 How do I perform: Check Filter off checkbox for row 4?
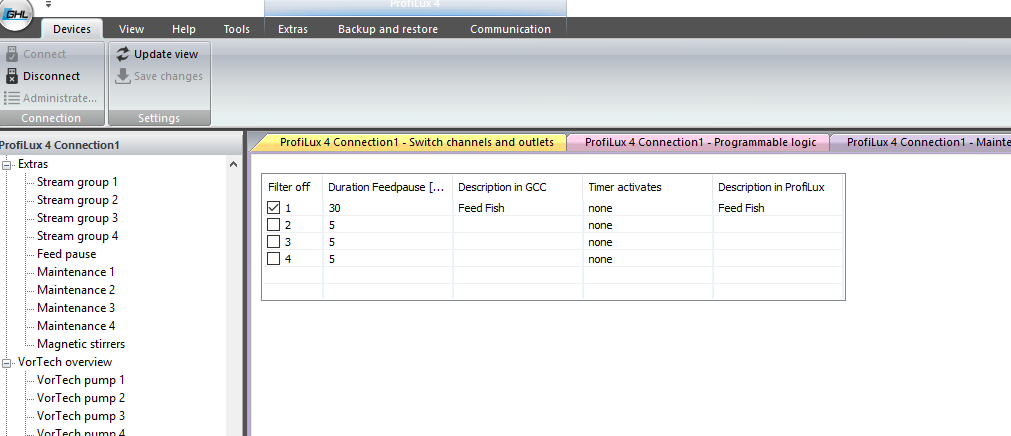coord(273,259)
